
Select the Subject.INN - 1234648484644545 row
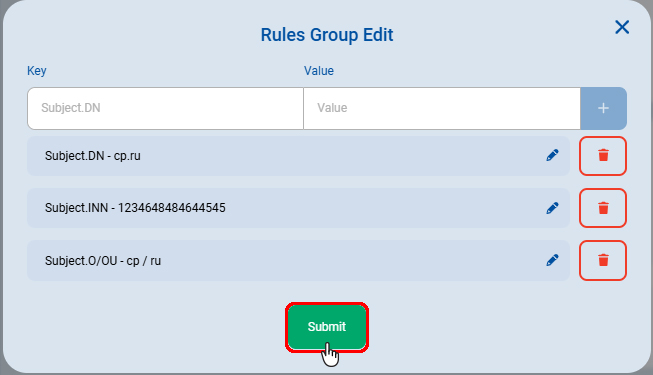point(298,208)
